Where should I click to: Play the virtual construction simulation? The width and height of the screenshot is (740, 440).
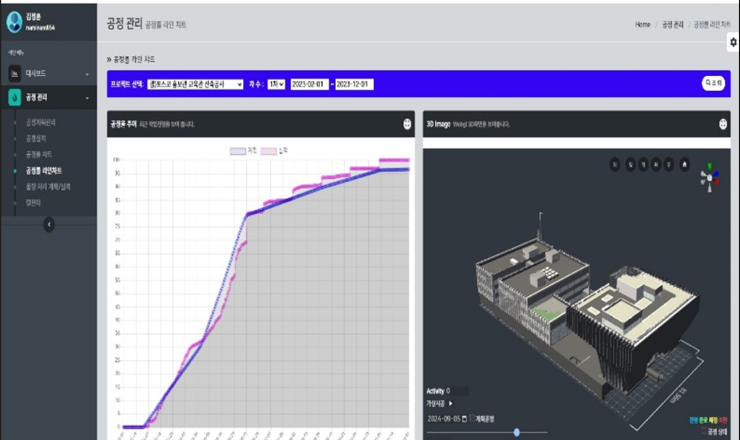(x=450, y=403)
